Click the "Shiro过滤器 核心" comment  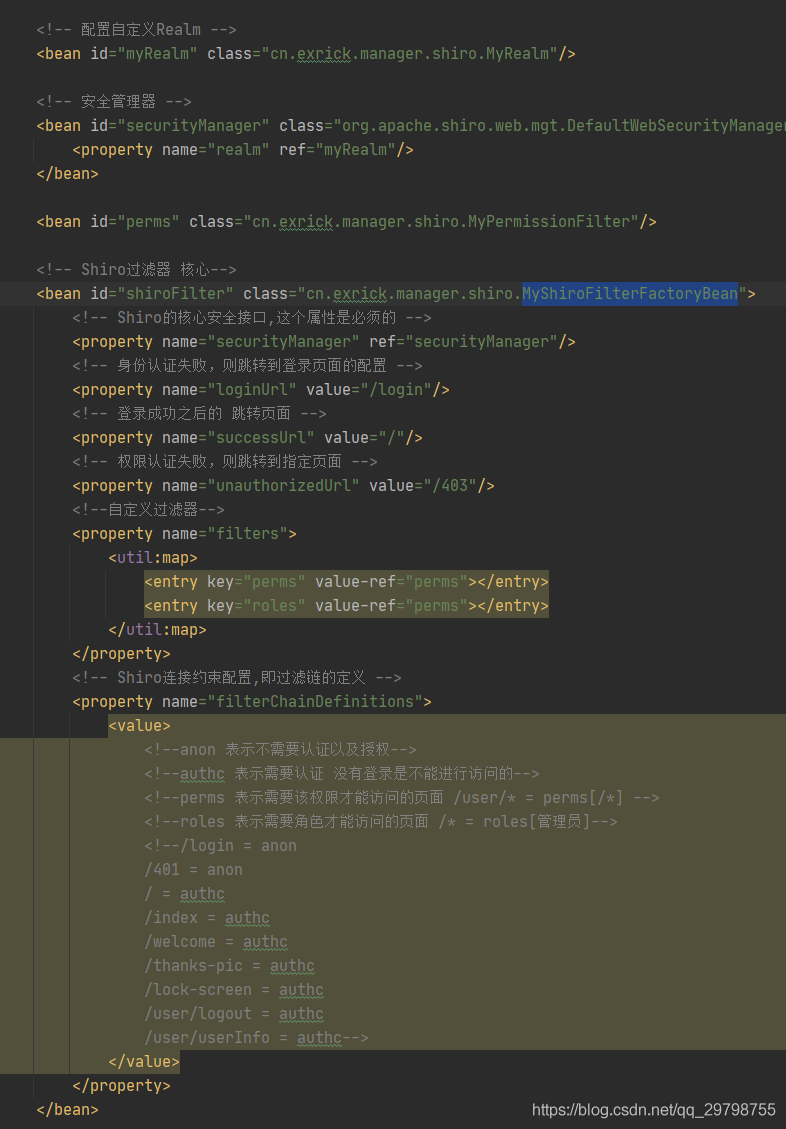pyautogui.click(x=137, y=270)
